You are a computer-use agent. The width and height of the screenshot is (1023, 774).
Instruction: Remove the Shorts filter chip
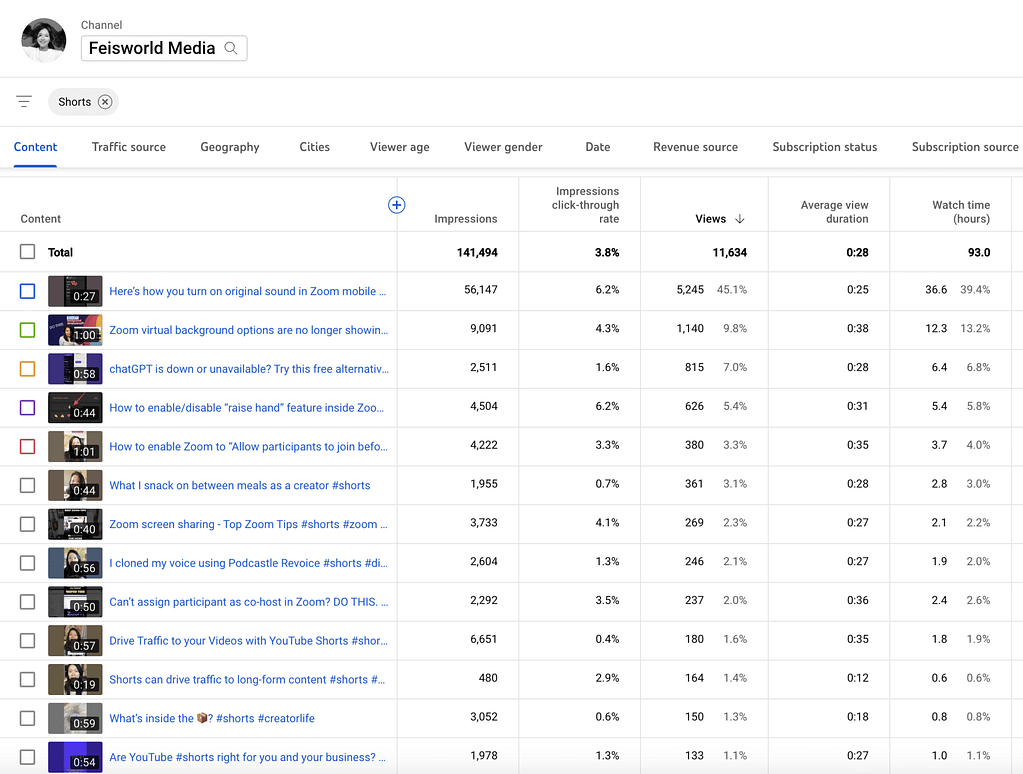105,102
